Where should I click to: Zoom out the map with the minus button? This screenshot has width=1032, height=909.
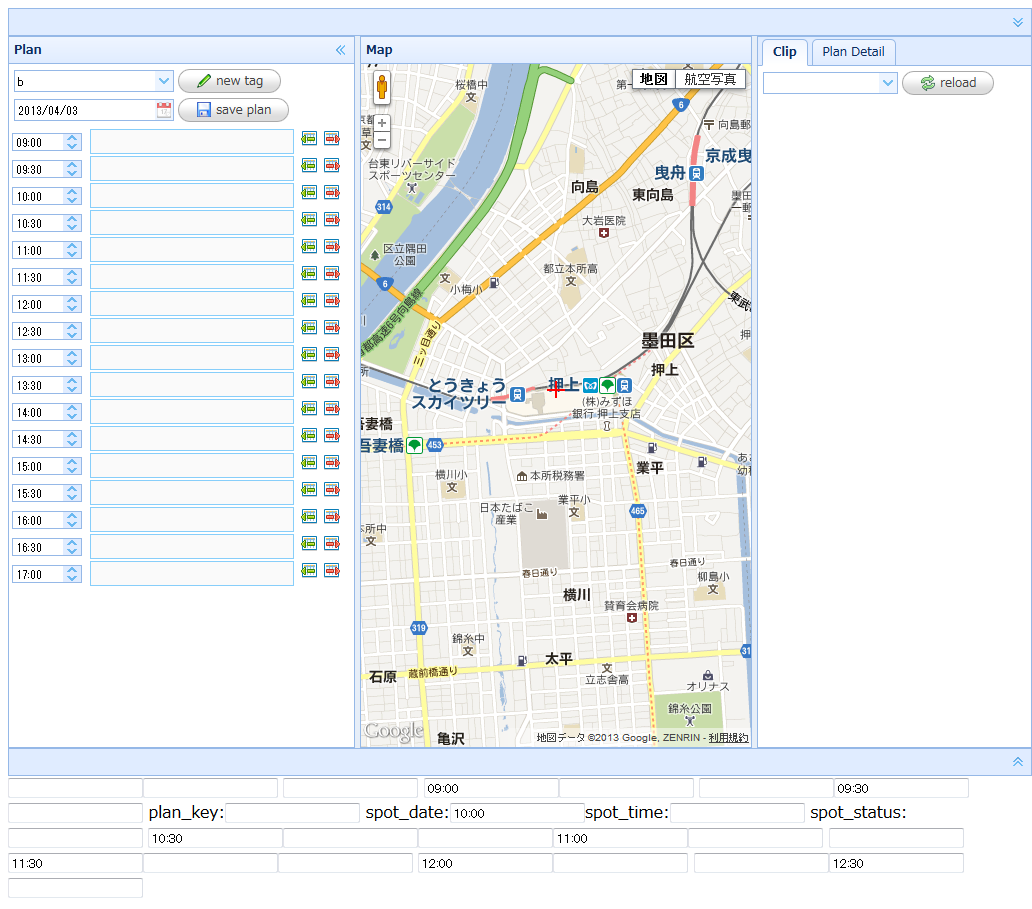pyautogui.click(x=382, y=140)
